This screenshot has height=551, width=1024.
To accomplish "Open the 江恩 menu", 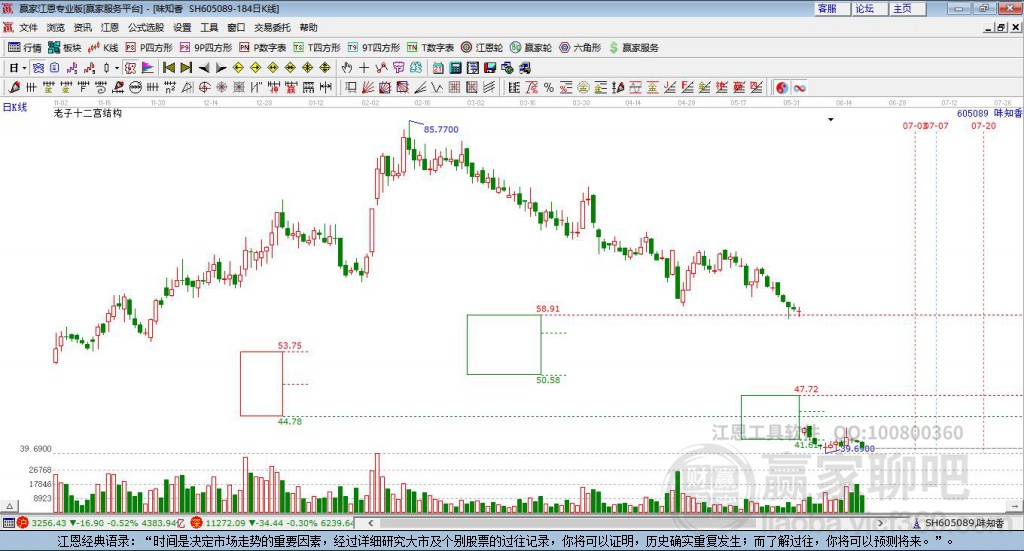I will (110, 27).
